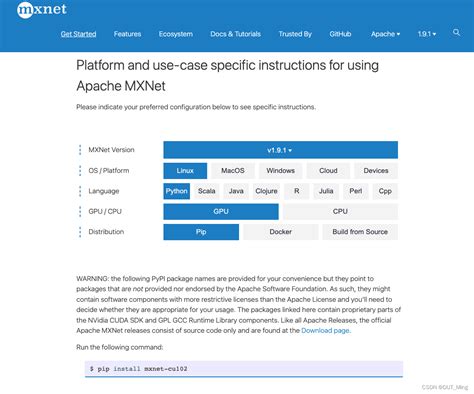
Task: Open Docs & Tutorials section
Action: [x=235, y=34]
